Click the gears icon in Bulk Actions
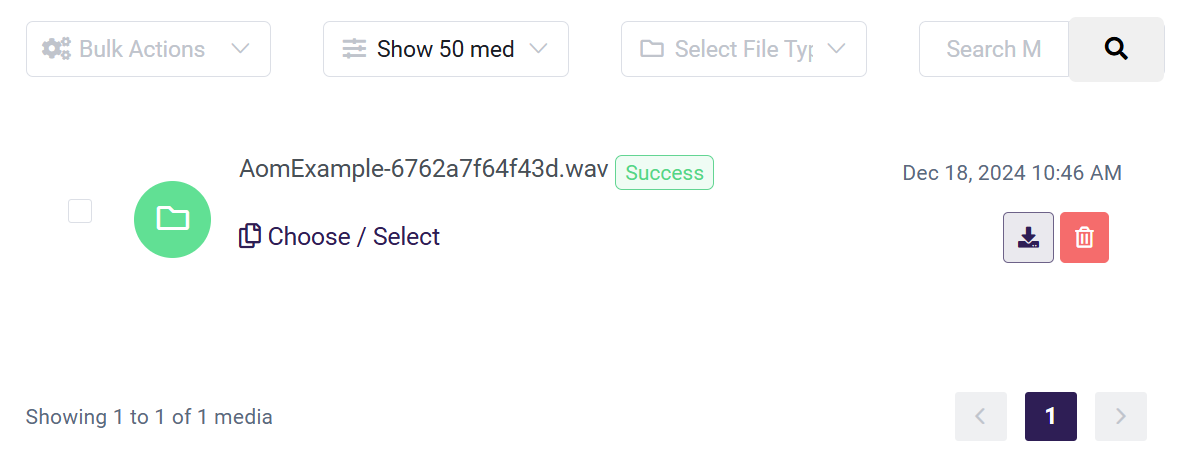Image resolution: width=1193 pixels, height=470 pixels. pos(56,49)
